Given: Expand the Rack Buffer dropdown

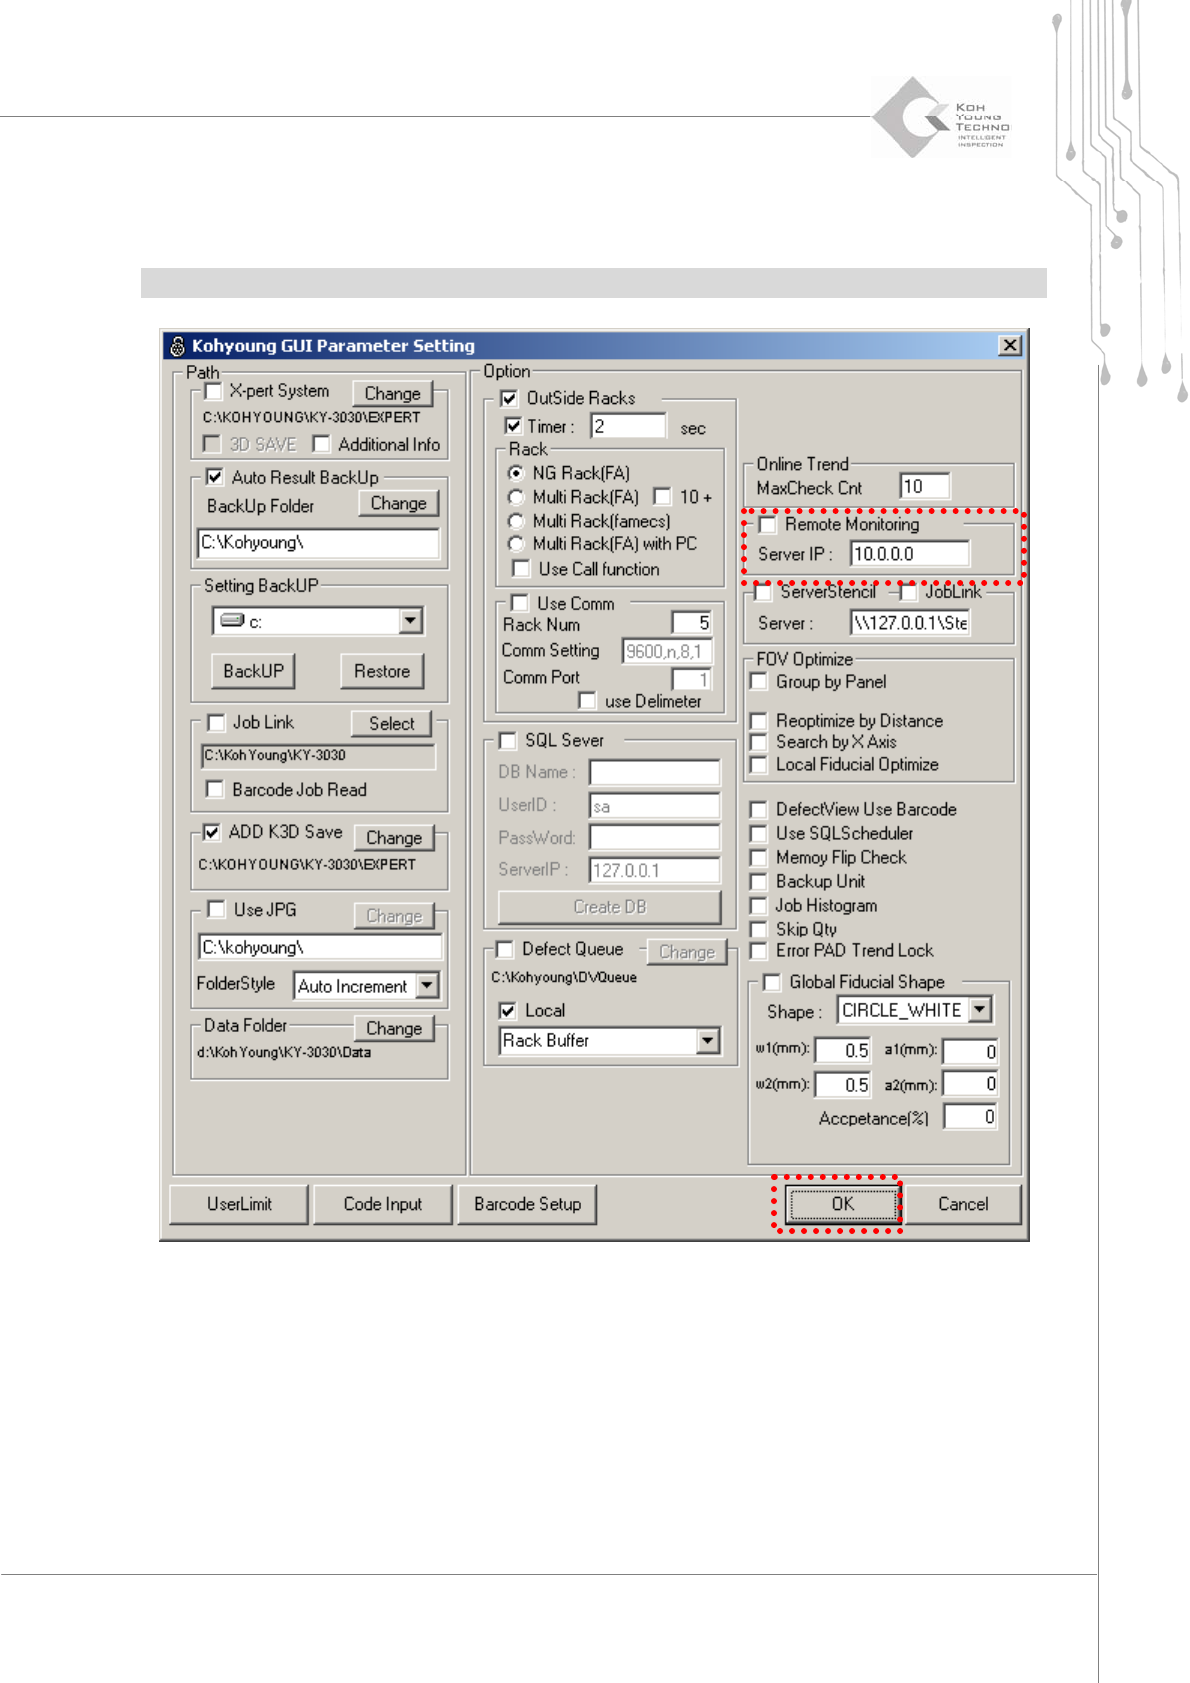Looking at the screenshot, I should (x=708, y=1041).
